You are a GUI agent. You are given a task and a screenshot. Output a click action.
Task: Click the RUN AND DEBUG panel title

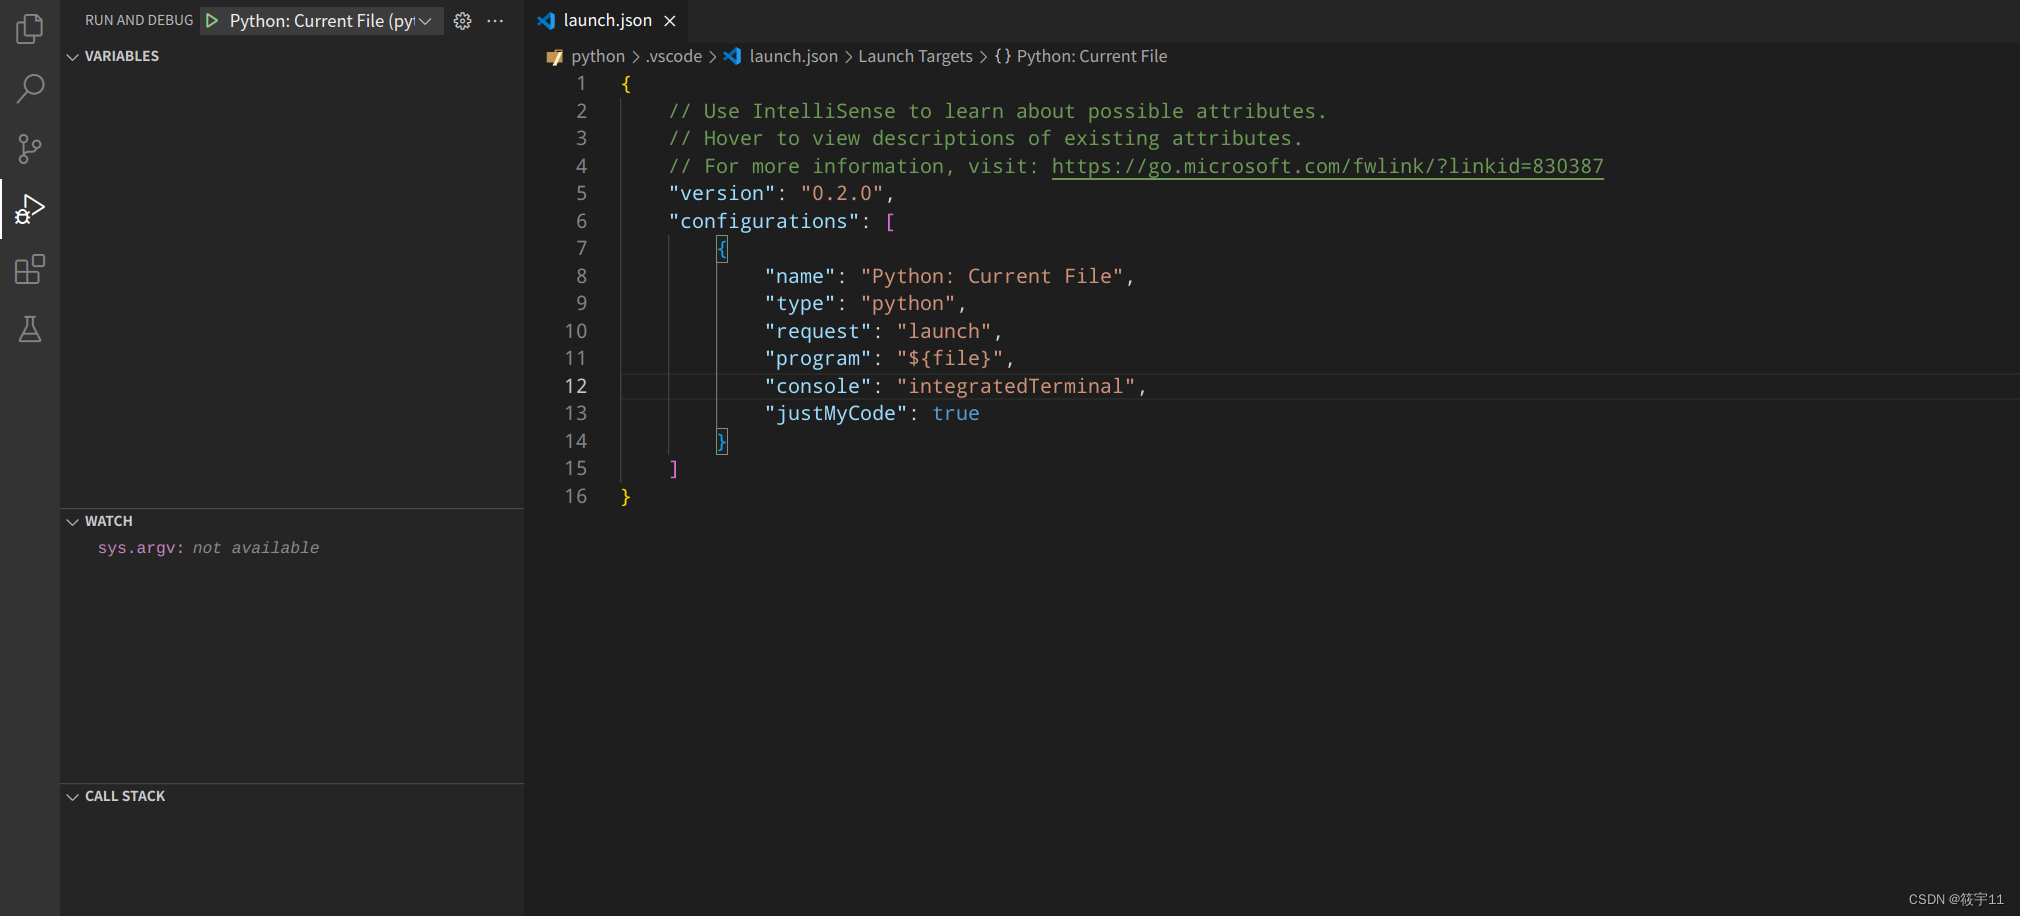pyautogui.click(x=139, y=20)
